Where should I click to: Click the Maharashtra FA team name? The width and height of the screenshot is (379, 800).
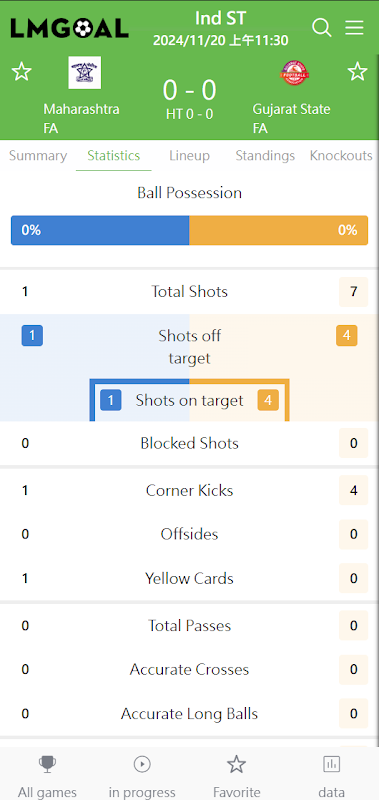pos(81,119)
